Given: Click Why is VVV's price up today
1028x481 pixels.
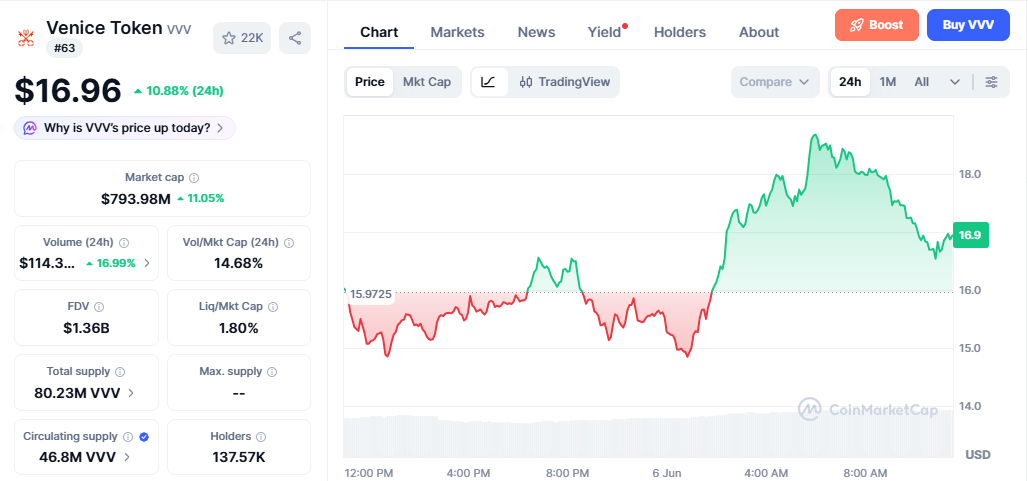Looking at the screenshot, I should click(127, 128).
